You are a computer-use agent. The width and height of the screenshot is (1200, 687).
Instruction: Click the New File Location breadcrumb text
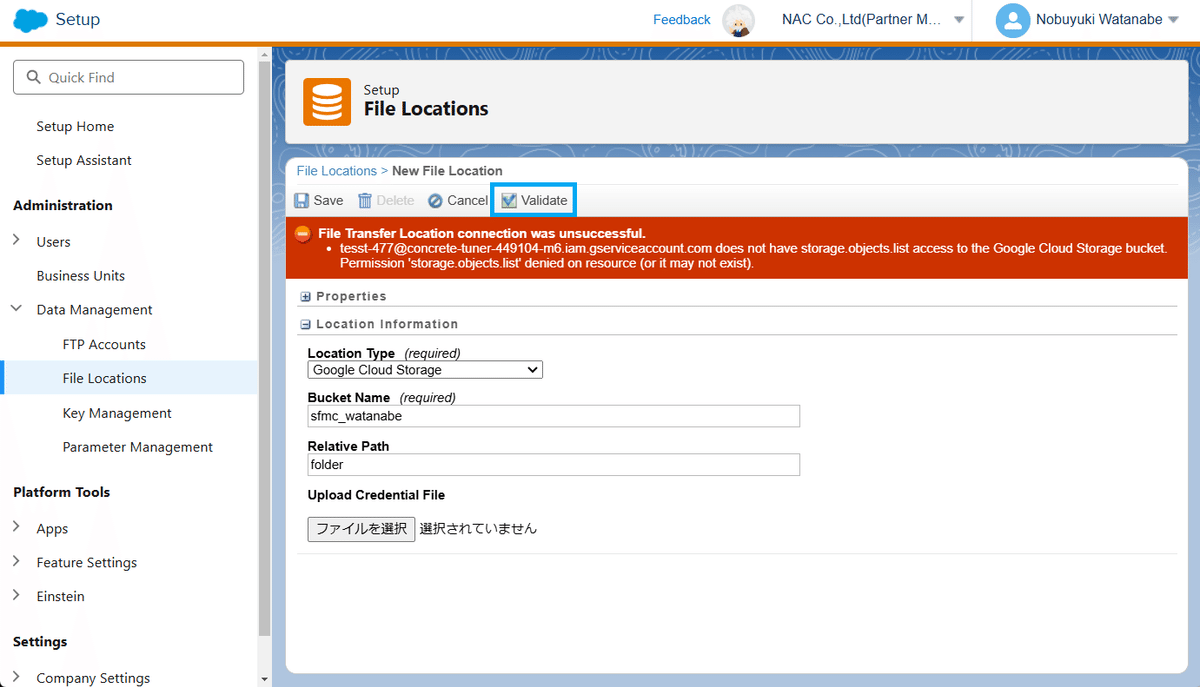447,171
